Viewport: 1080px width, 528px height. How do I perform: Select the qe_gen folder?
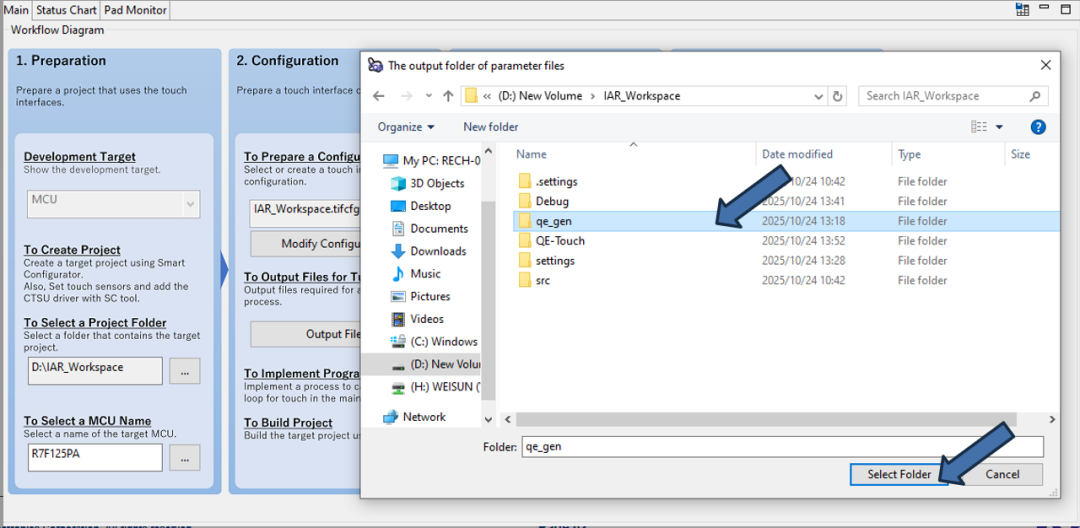point(553,221)
